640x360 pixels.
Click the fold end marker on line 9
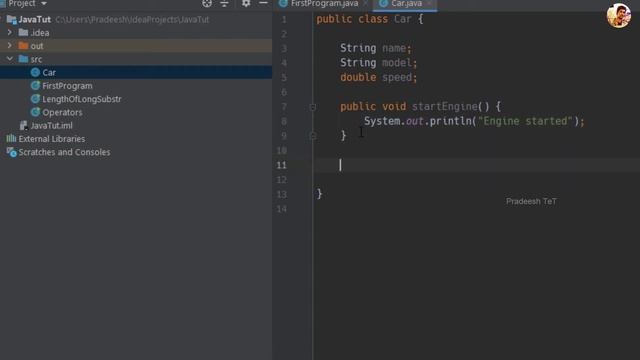pyautogui.click(x=313, y=136)
